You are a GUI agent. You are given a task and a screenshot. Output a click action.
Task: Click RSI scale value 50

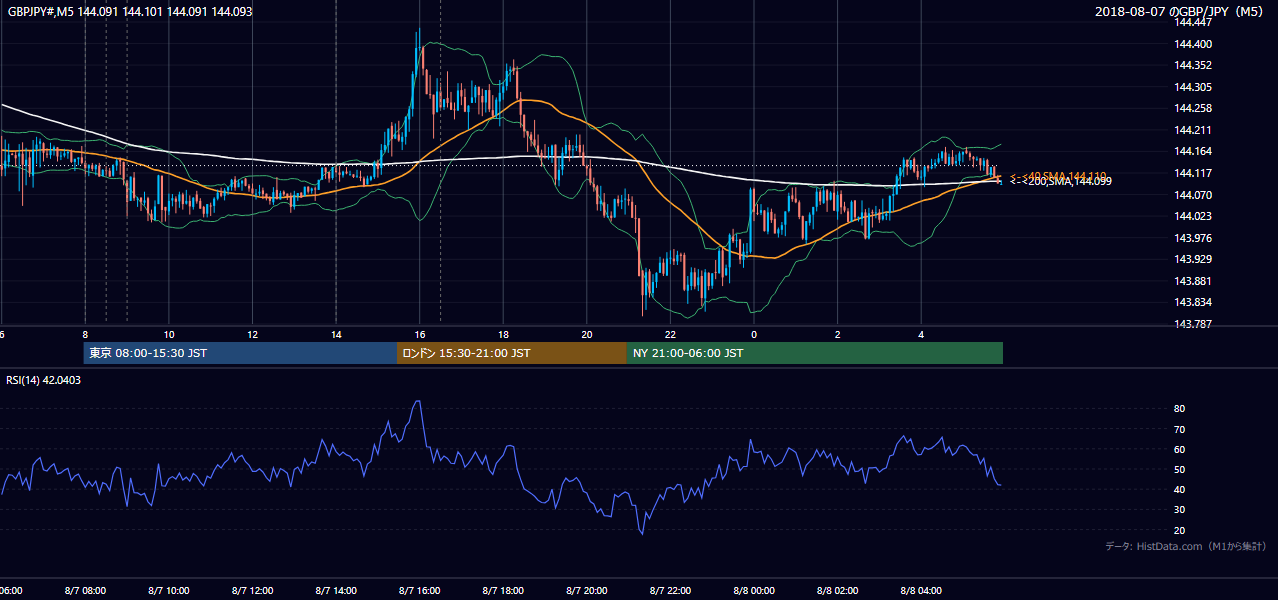(x=1180, y=469)
